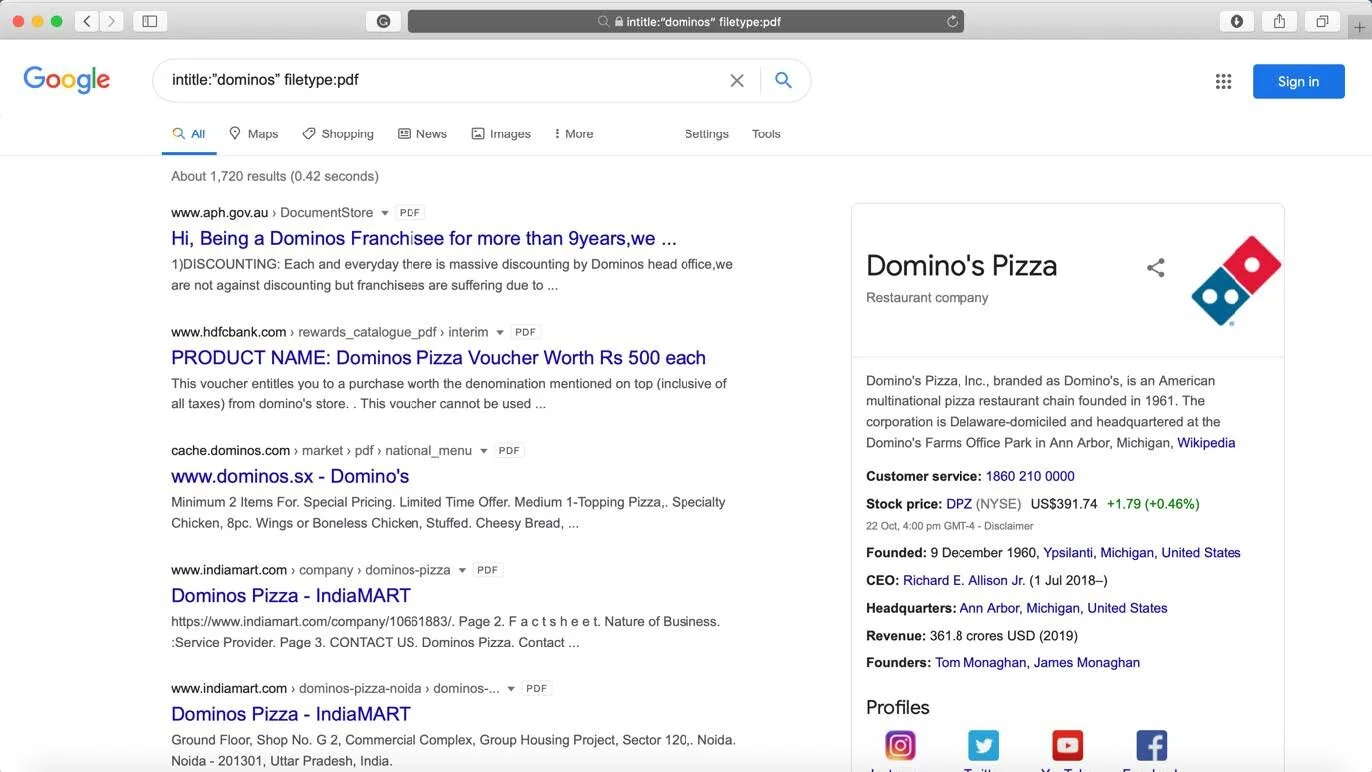
Task: Reload the page in Safari
Action: [953, 21]
